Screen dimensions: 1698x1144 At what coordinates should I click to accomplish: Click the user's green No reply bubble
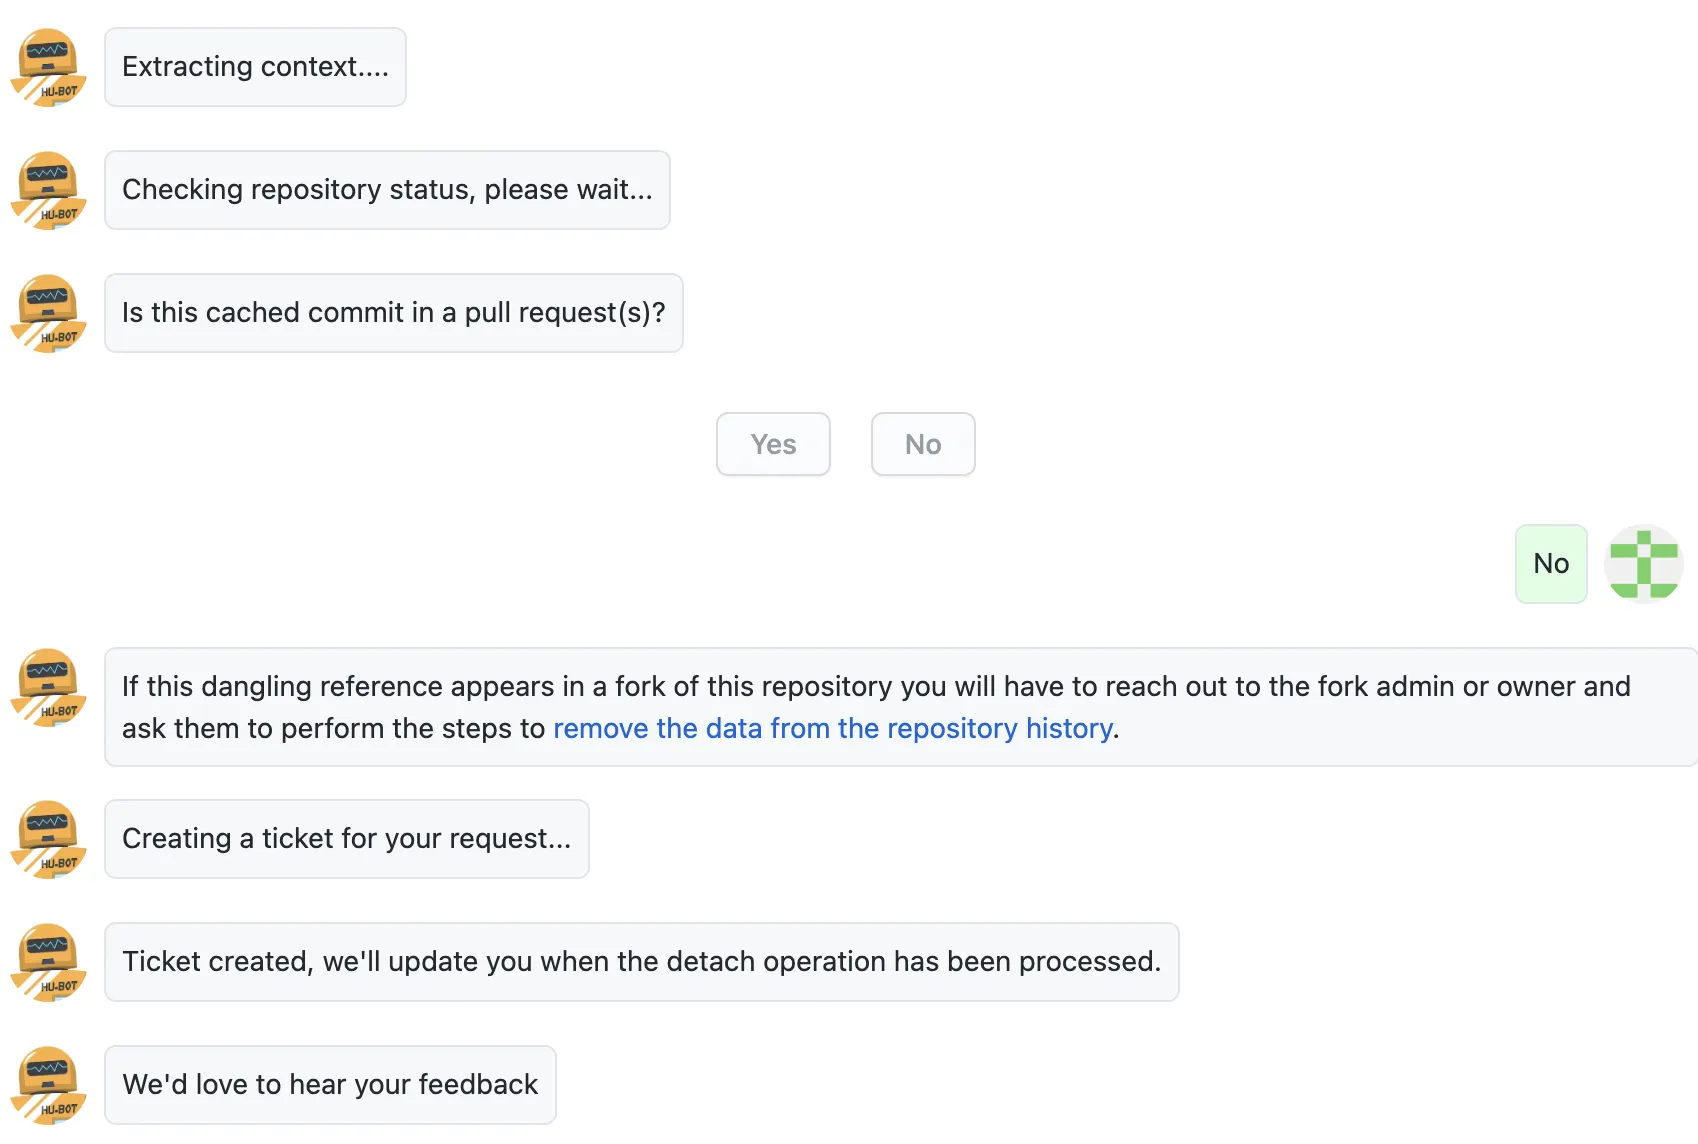[x=1551, y=564]
